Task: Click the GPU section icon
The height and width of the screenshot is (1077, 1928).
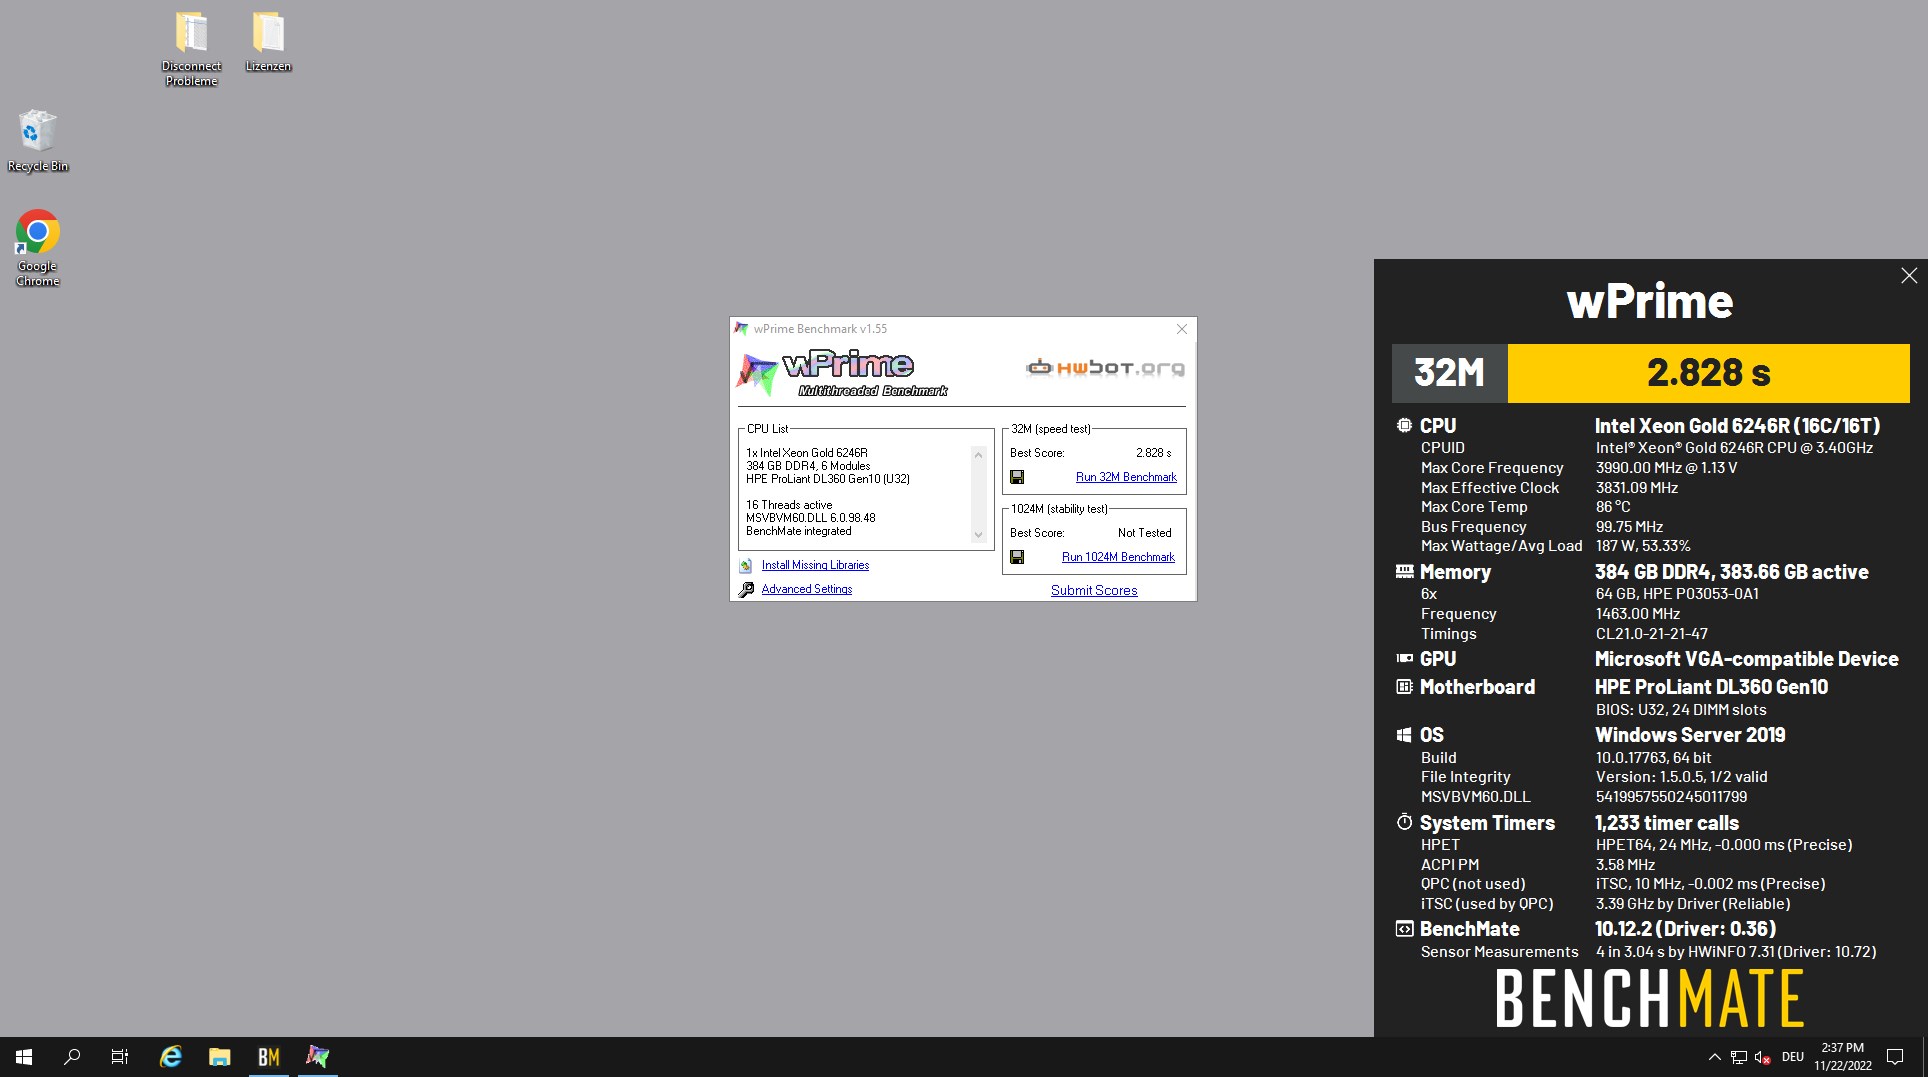Action: 1404,658
